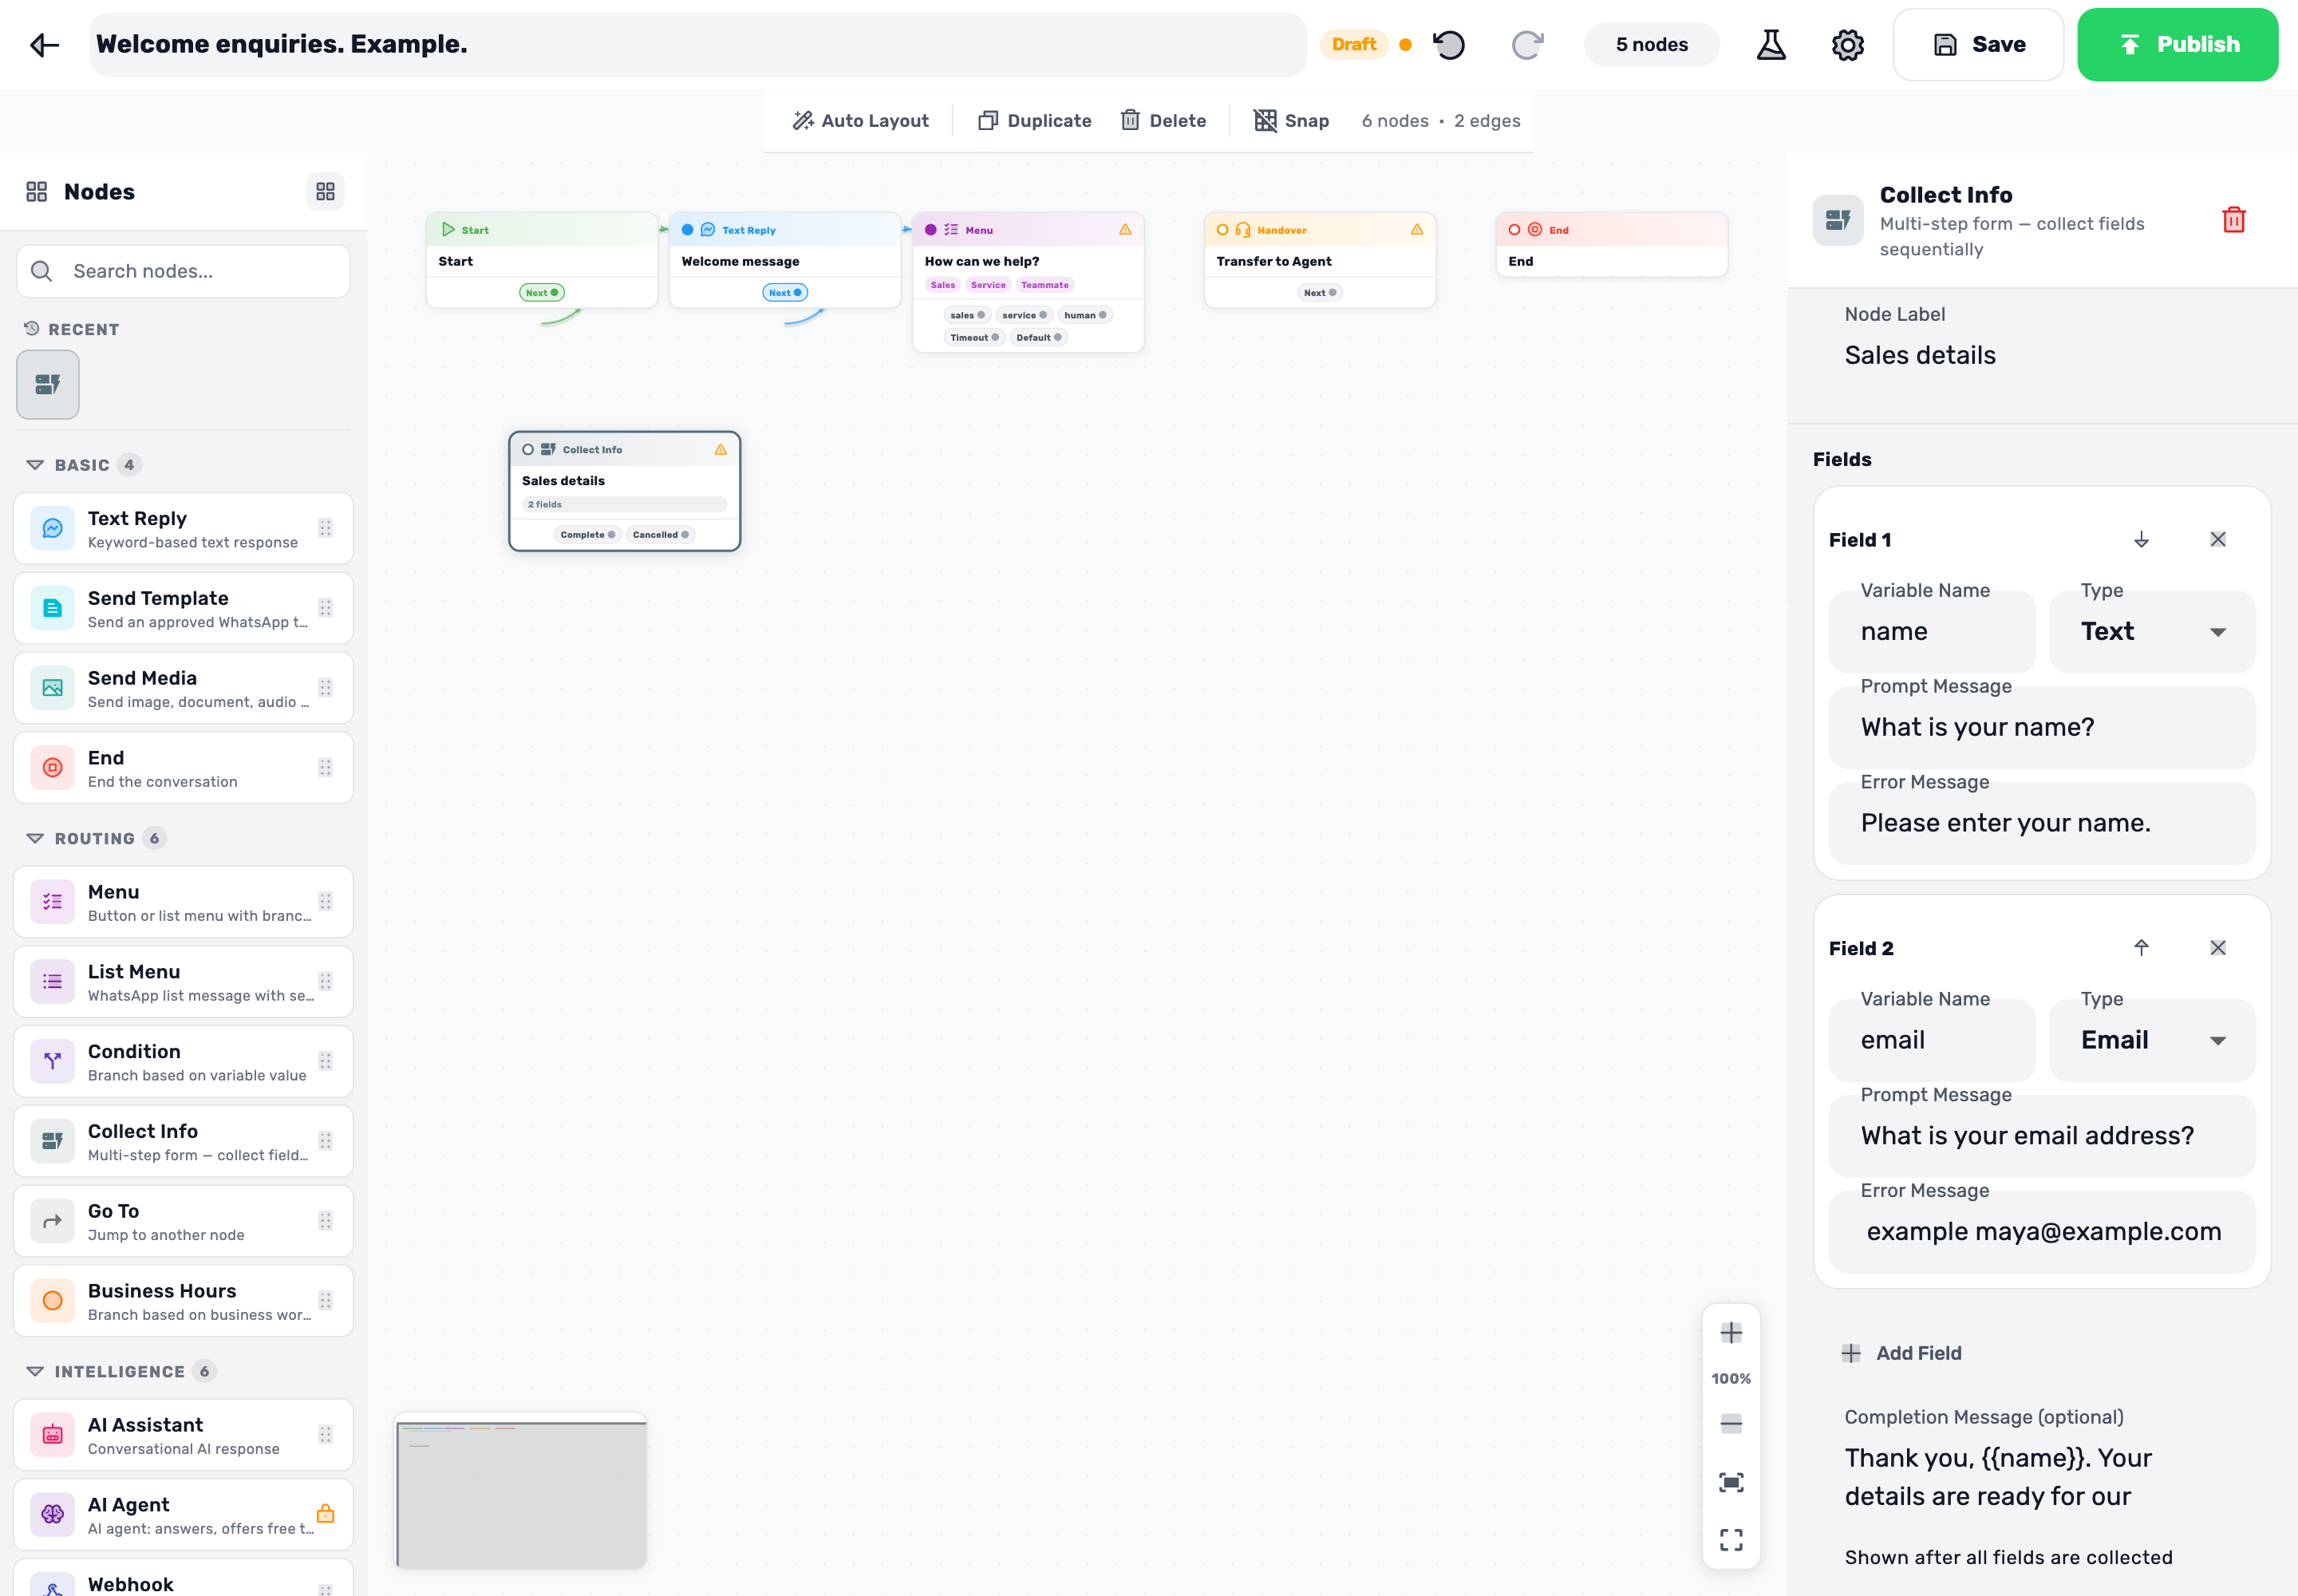2298x1596 pixels.
Task: Collapse the INTELLIGENCE nodes section
Action: coord(120,1371)
